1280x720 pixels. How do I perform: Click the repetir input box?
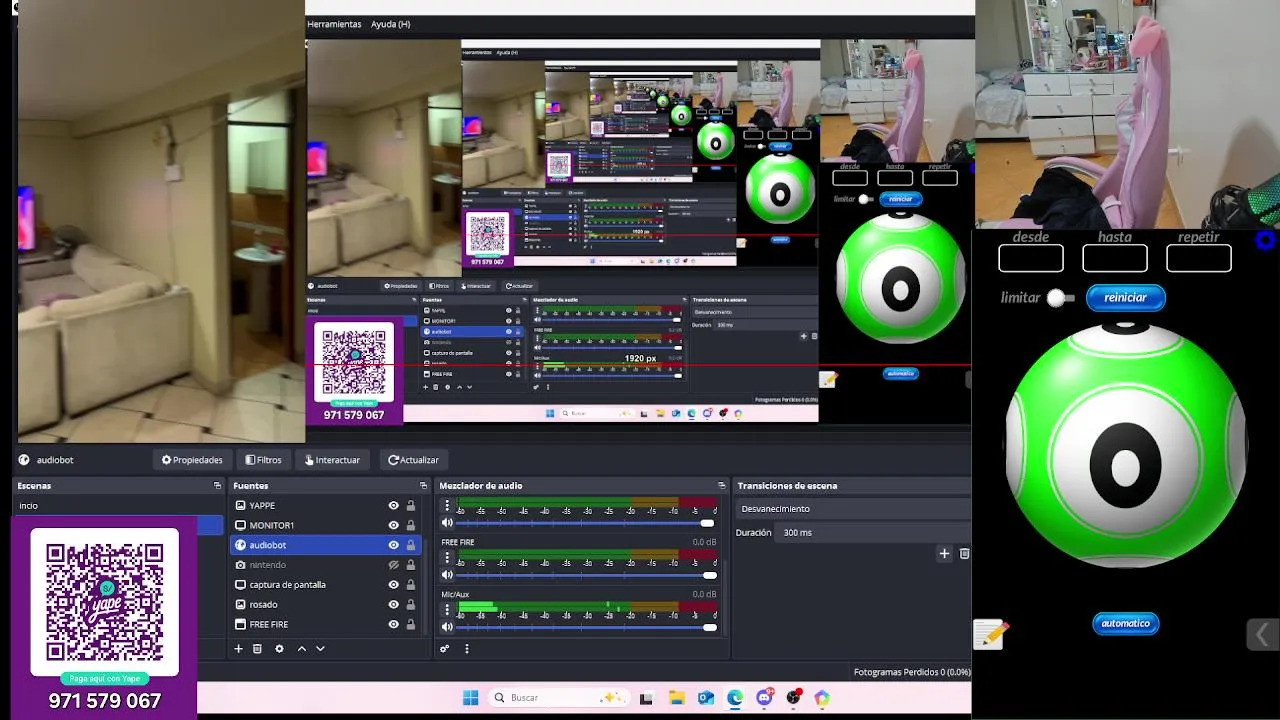click(1199, 258)
